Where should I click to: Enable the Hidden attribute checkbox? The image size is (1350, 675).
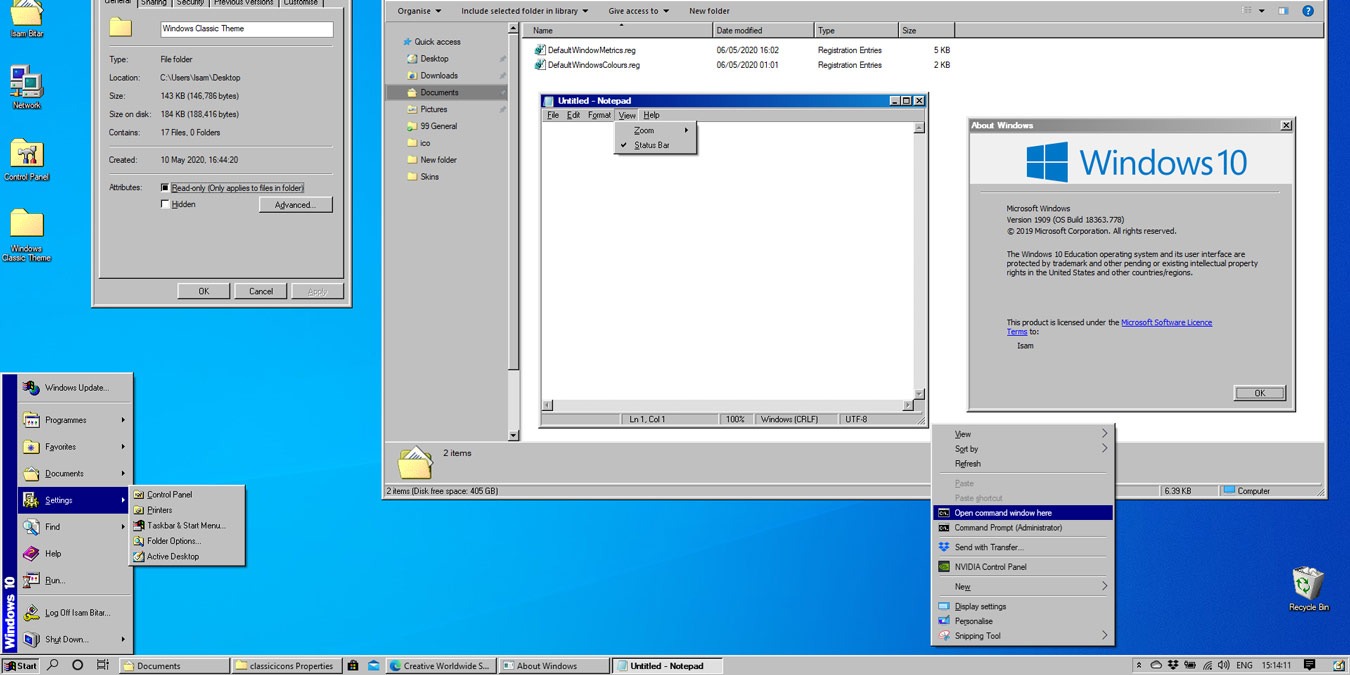(165, 204)
